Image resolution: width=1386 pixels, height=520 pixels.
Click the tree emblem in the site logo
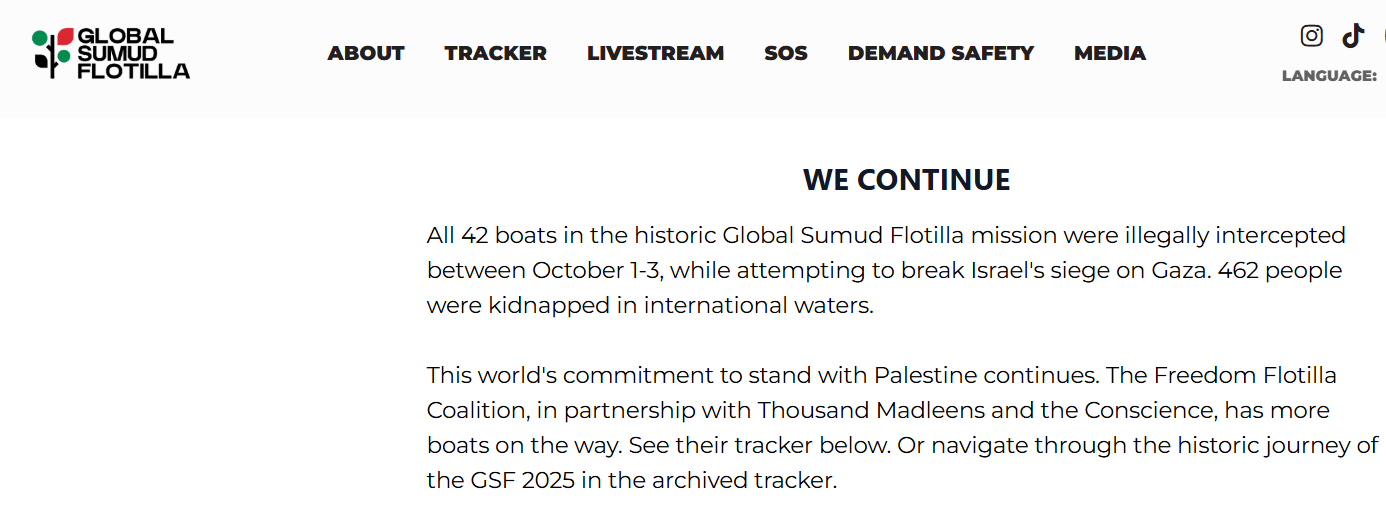click(x=52, y=53)
